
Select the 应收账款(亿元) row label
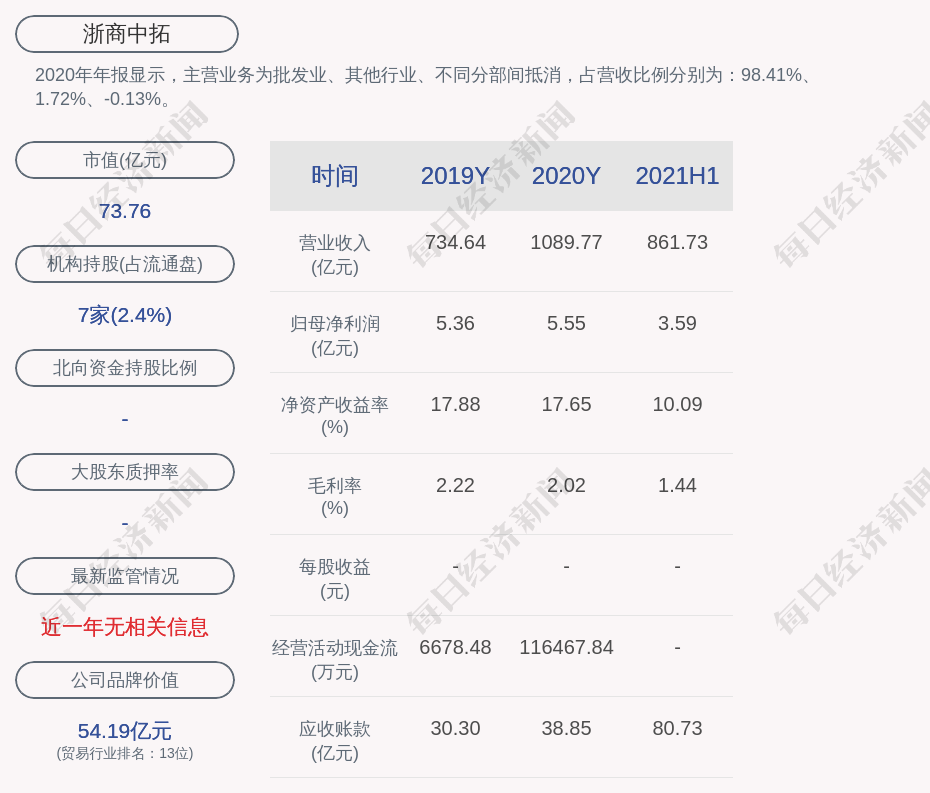coord(335,741)
